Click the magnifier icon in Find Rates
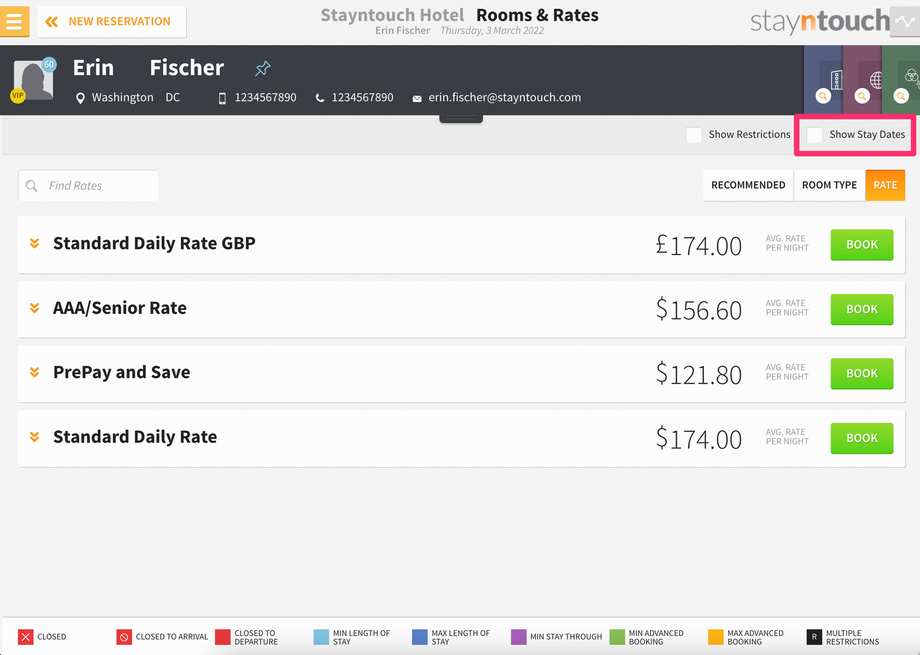 (32, 186)
